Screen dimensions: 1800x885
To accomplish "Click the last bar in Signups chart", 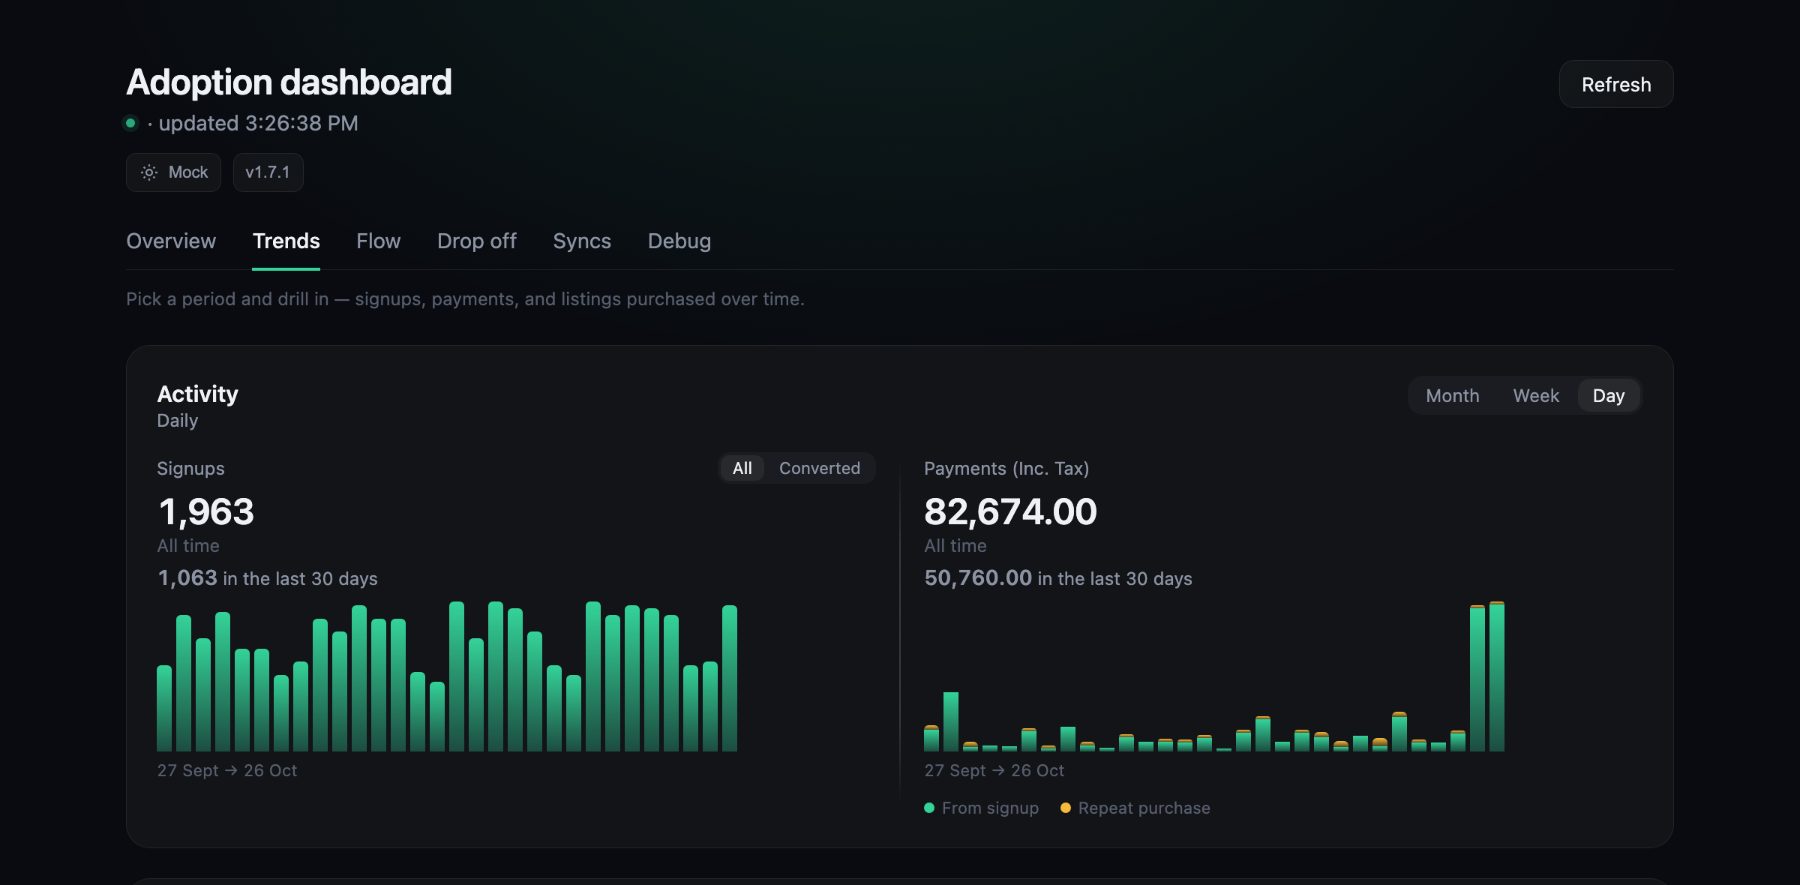I will (730, 678).
